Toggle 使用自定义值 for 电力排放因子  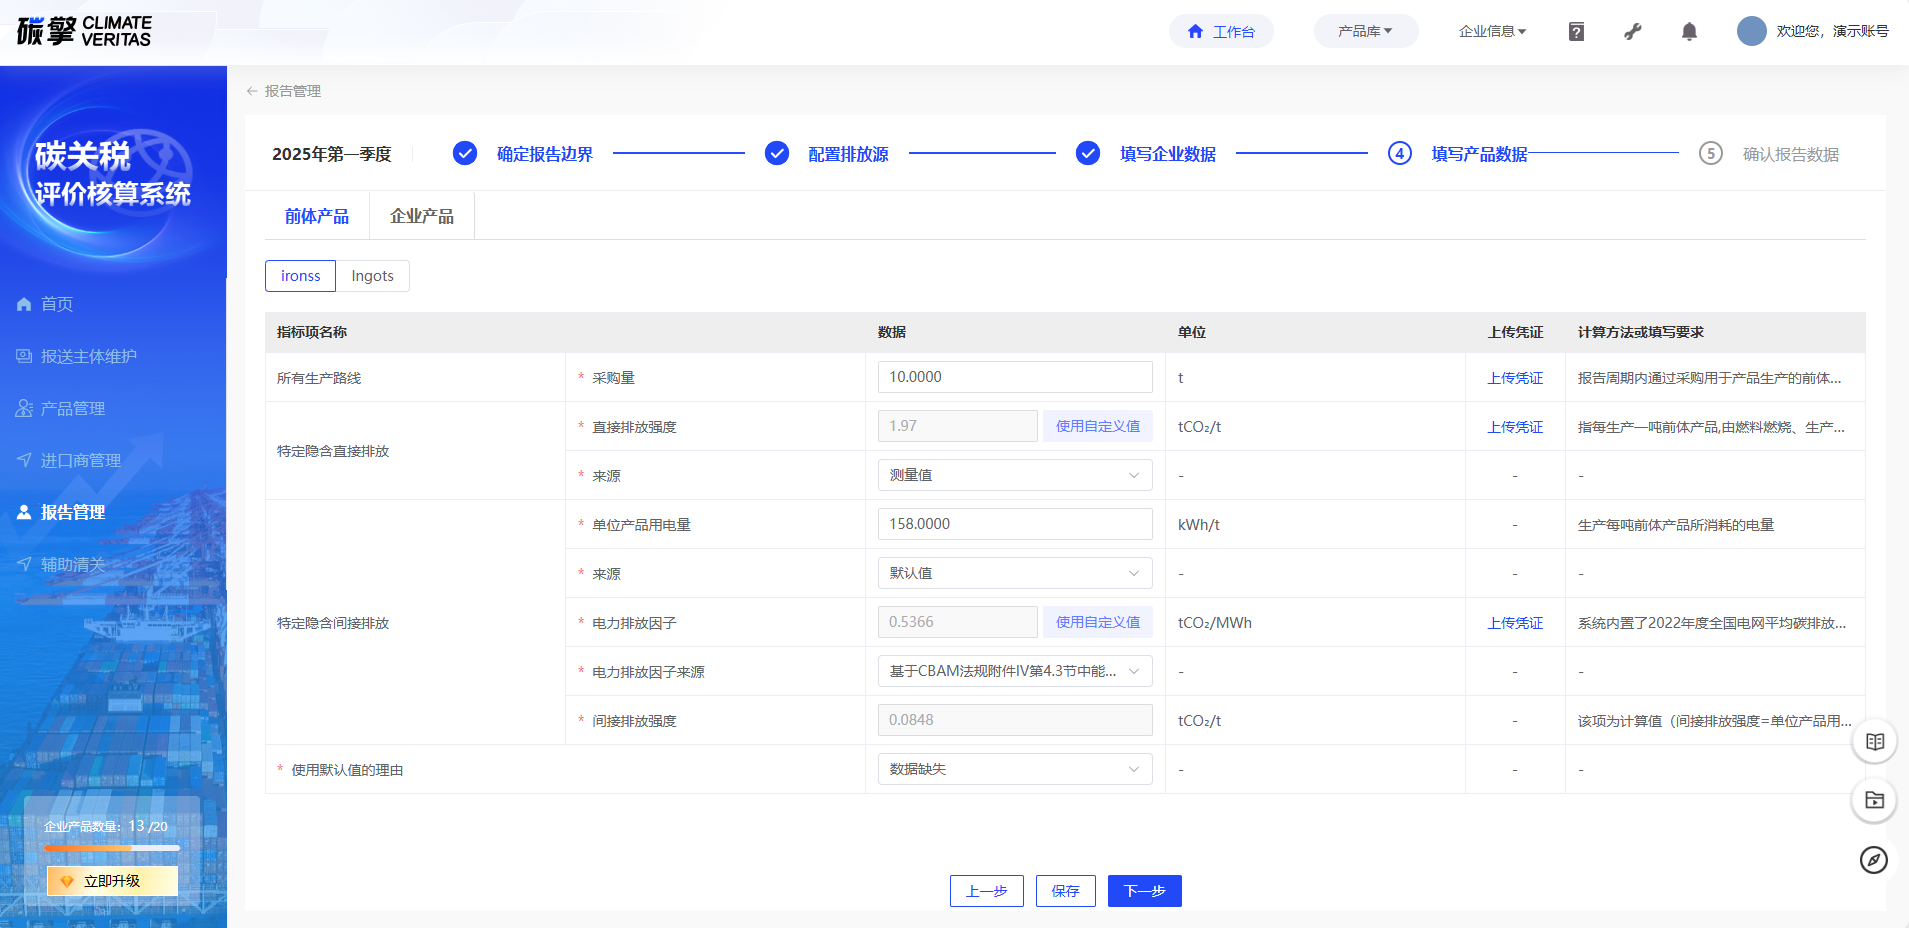coord(1097,622)
